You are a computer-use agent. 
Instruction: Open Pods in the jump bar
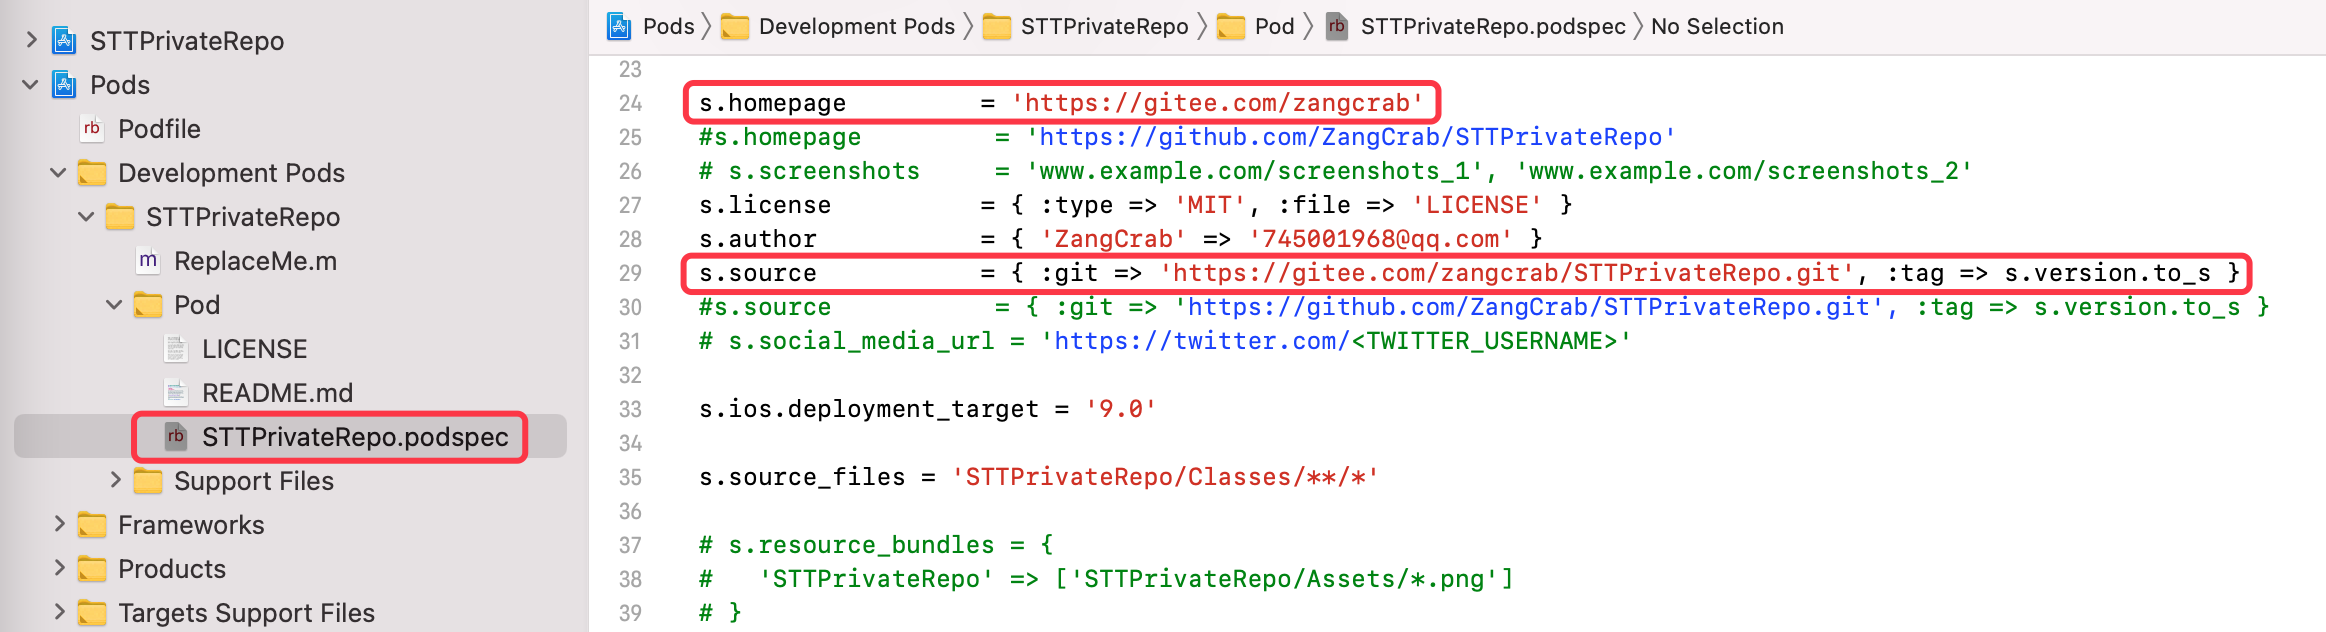click(669, 27)
